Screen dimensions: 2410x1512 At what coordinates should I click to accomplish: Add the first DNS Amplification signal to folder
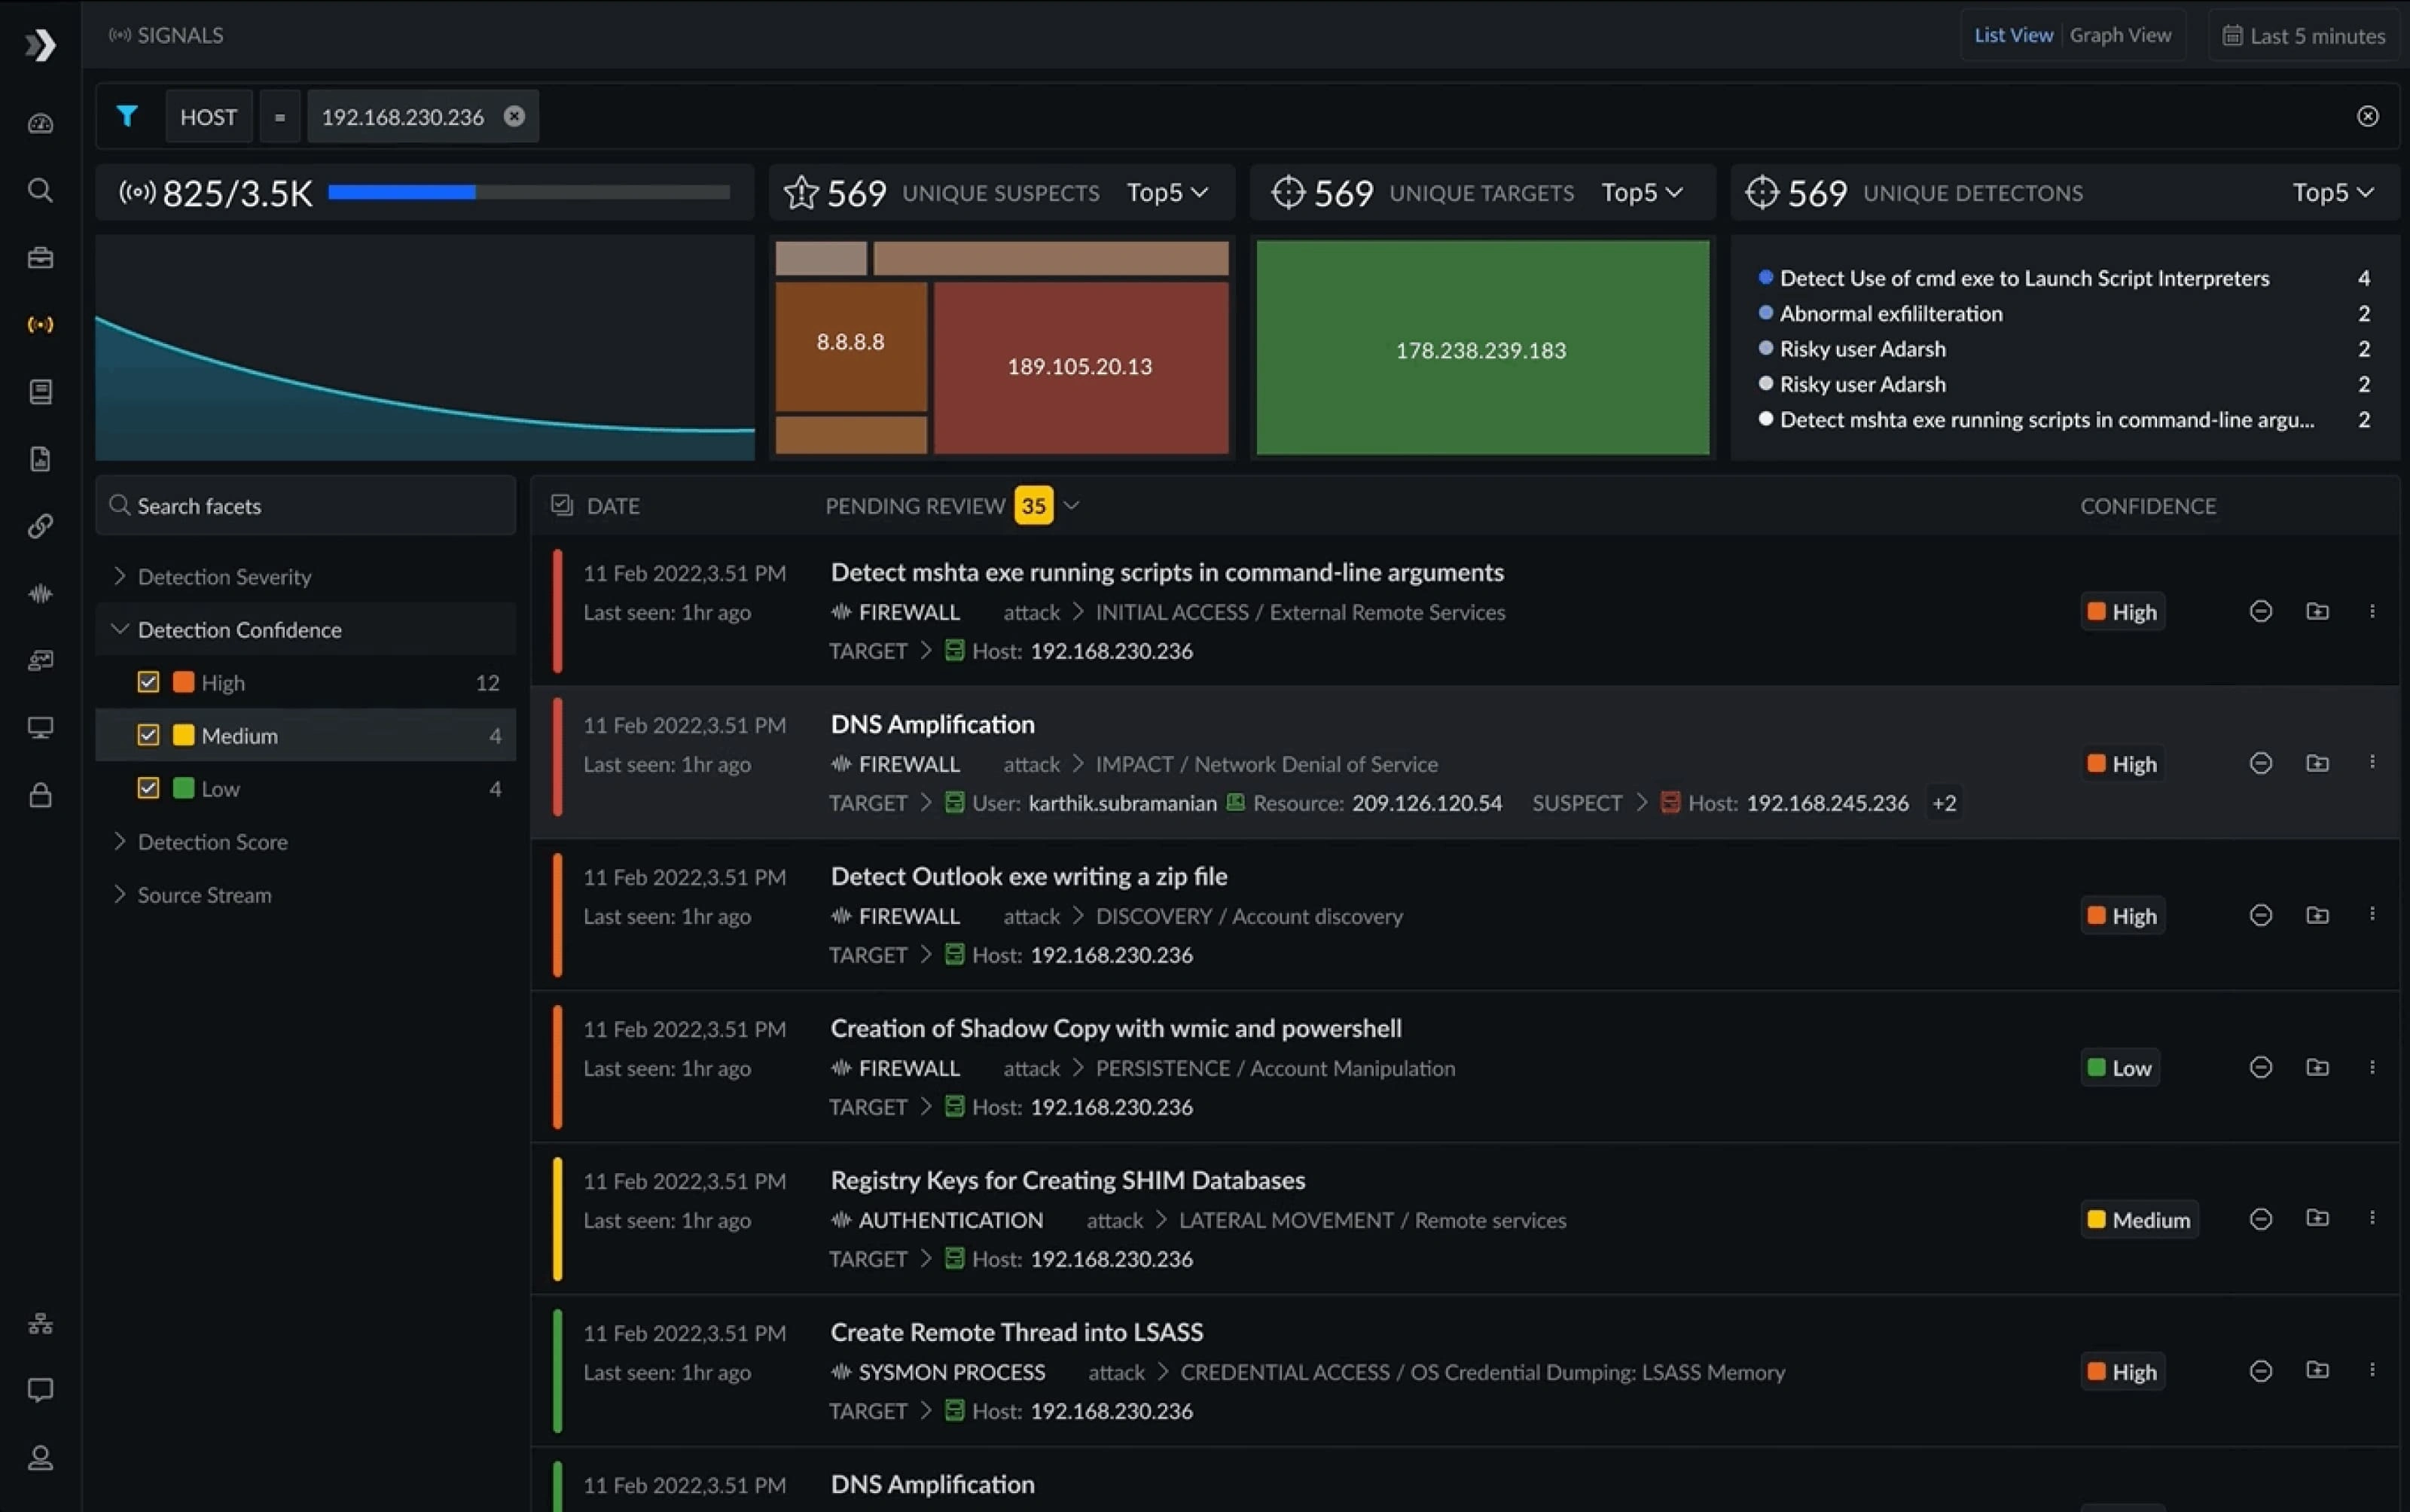pyautogui.click(x=2317, y=763)
